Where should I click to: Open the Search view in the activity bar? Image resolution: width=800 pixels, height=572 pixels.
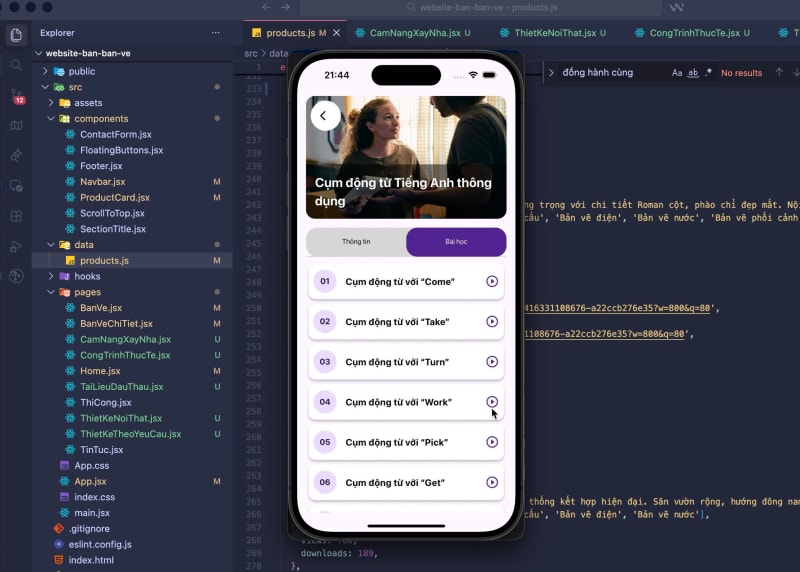(16, 65)
